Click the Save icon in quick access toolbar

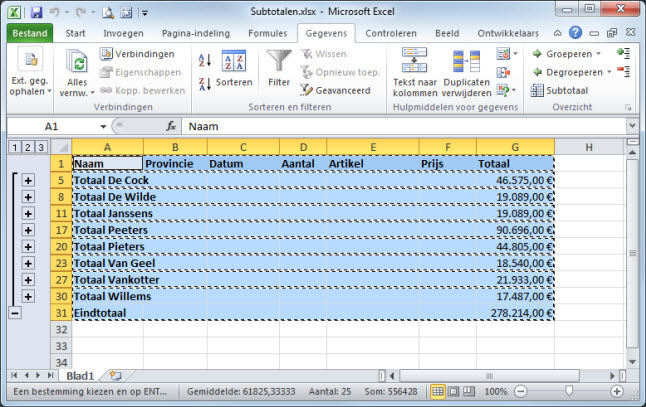click(36, 12)
